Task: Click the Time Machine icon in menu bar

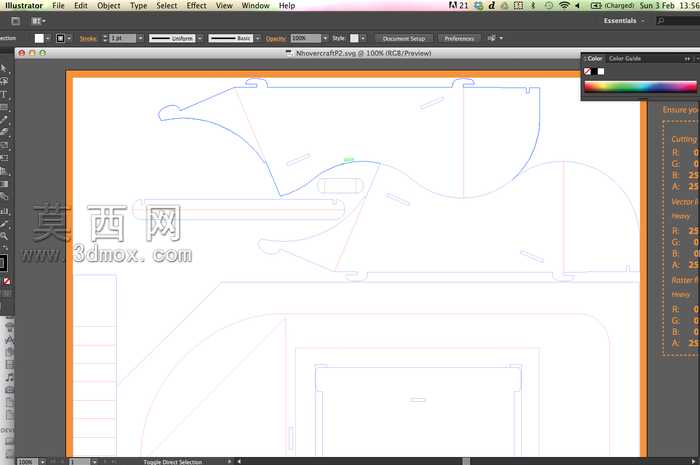Action: coord(549,5)
